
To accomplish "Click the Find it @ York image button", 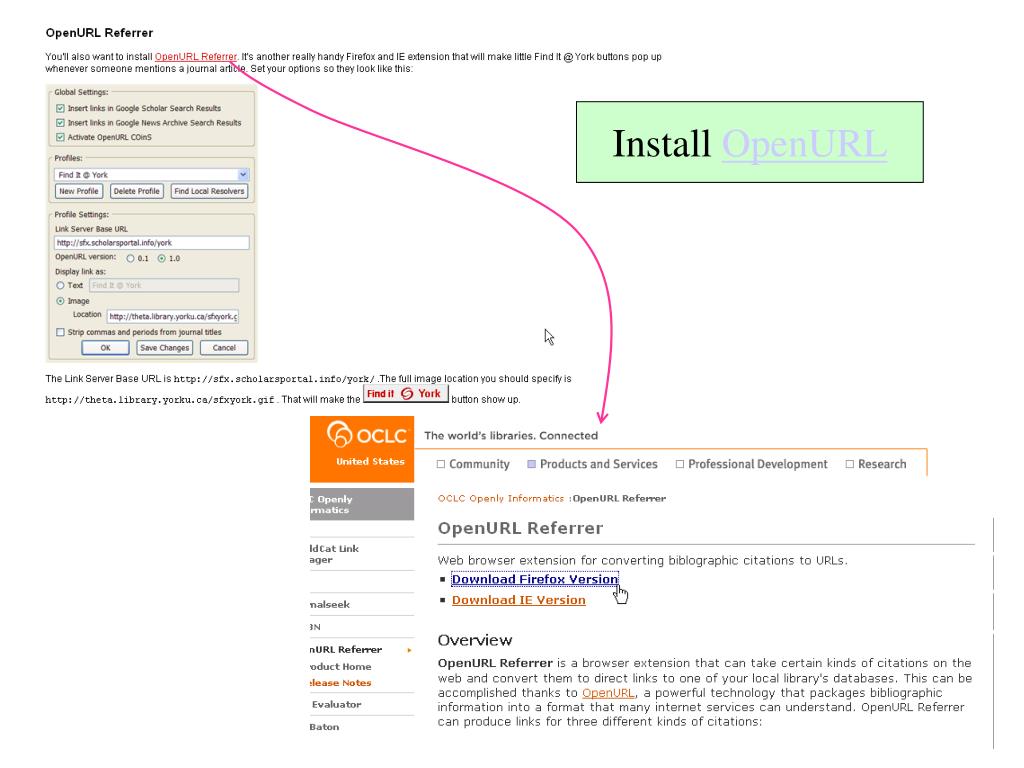I will point(406,394).
